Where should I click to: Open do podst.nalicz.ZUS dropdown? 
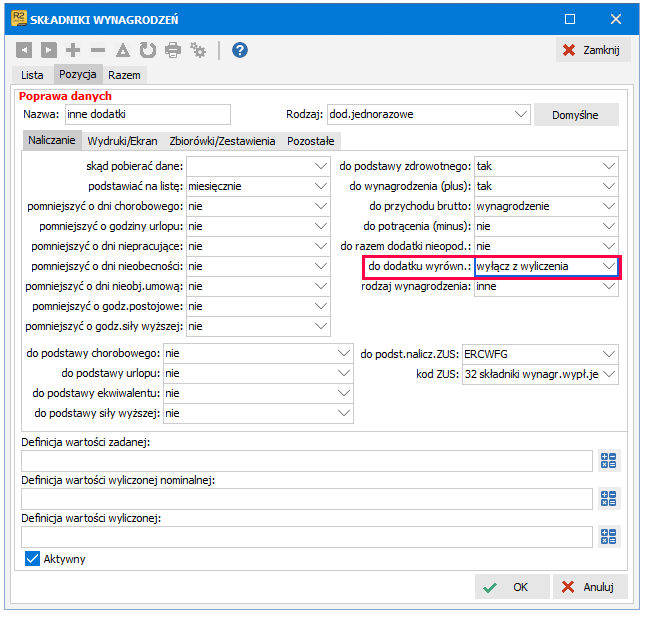[x=609, y=354]
